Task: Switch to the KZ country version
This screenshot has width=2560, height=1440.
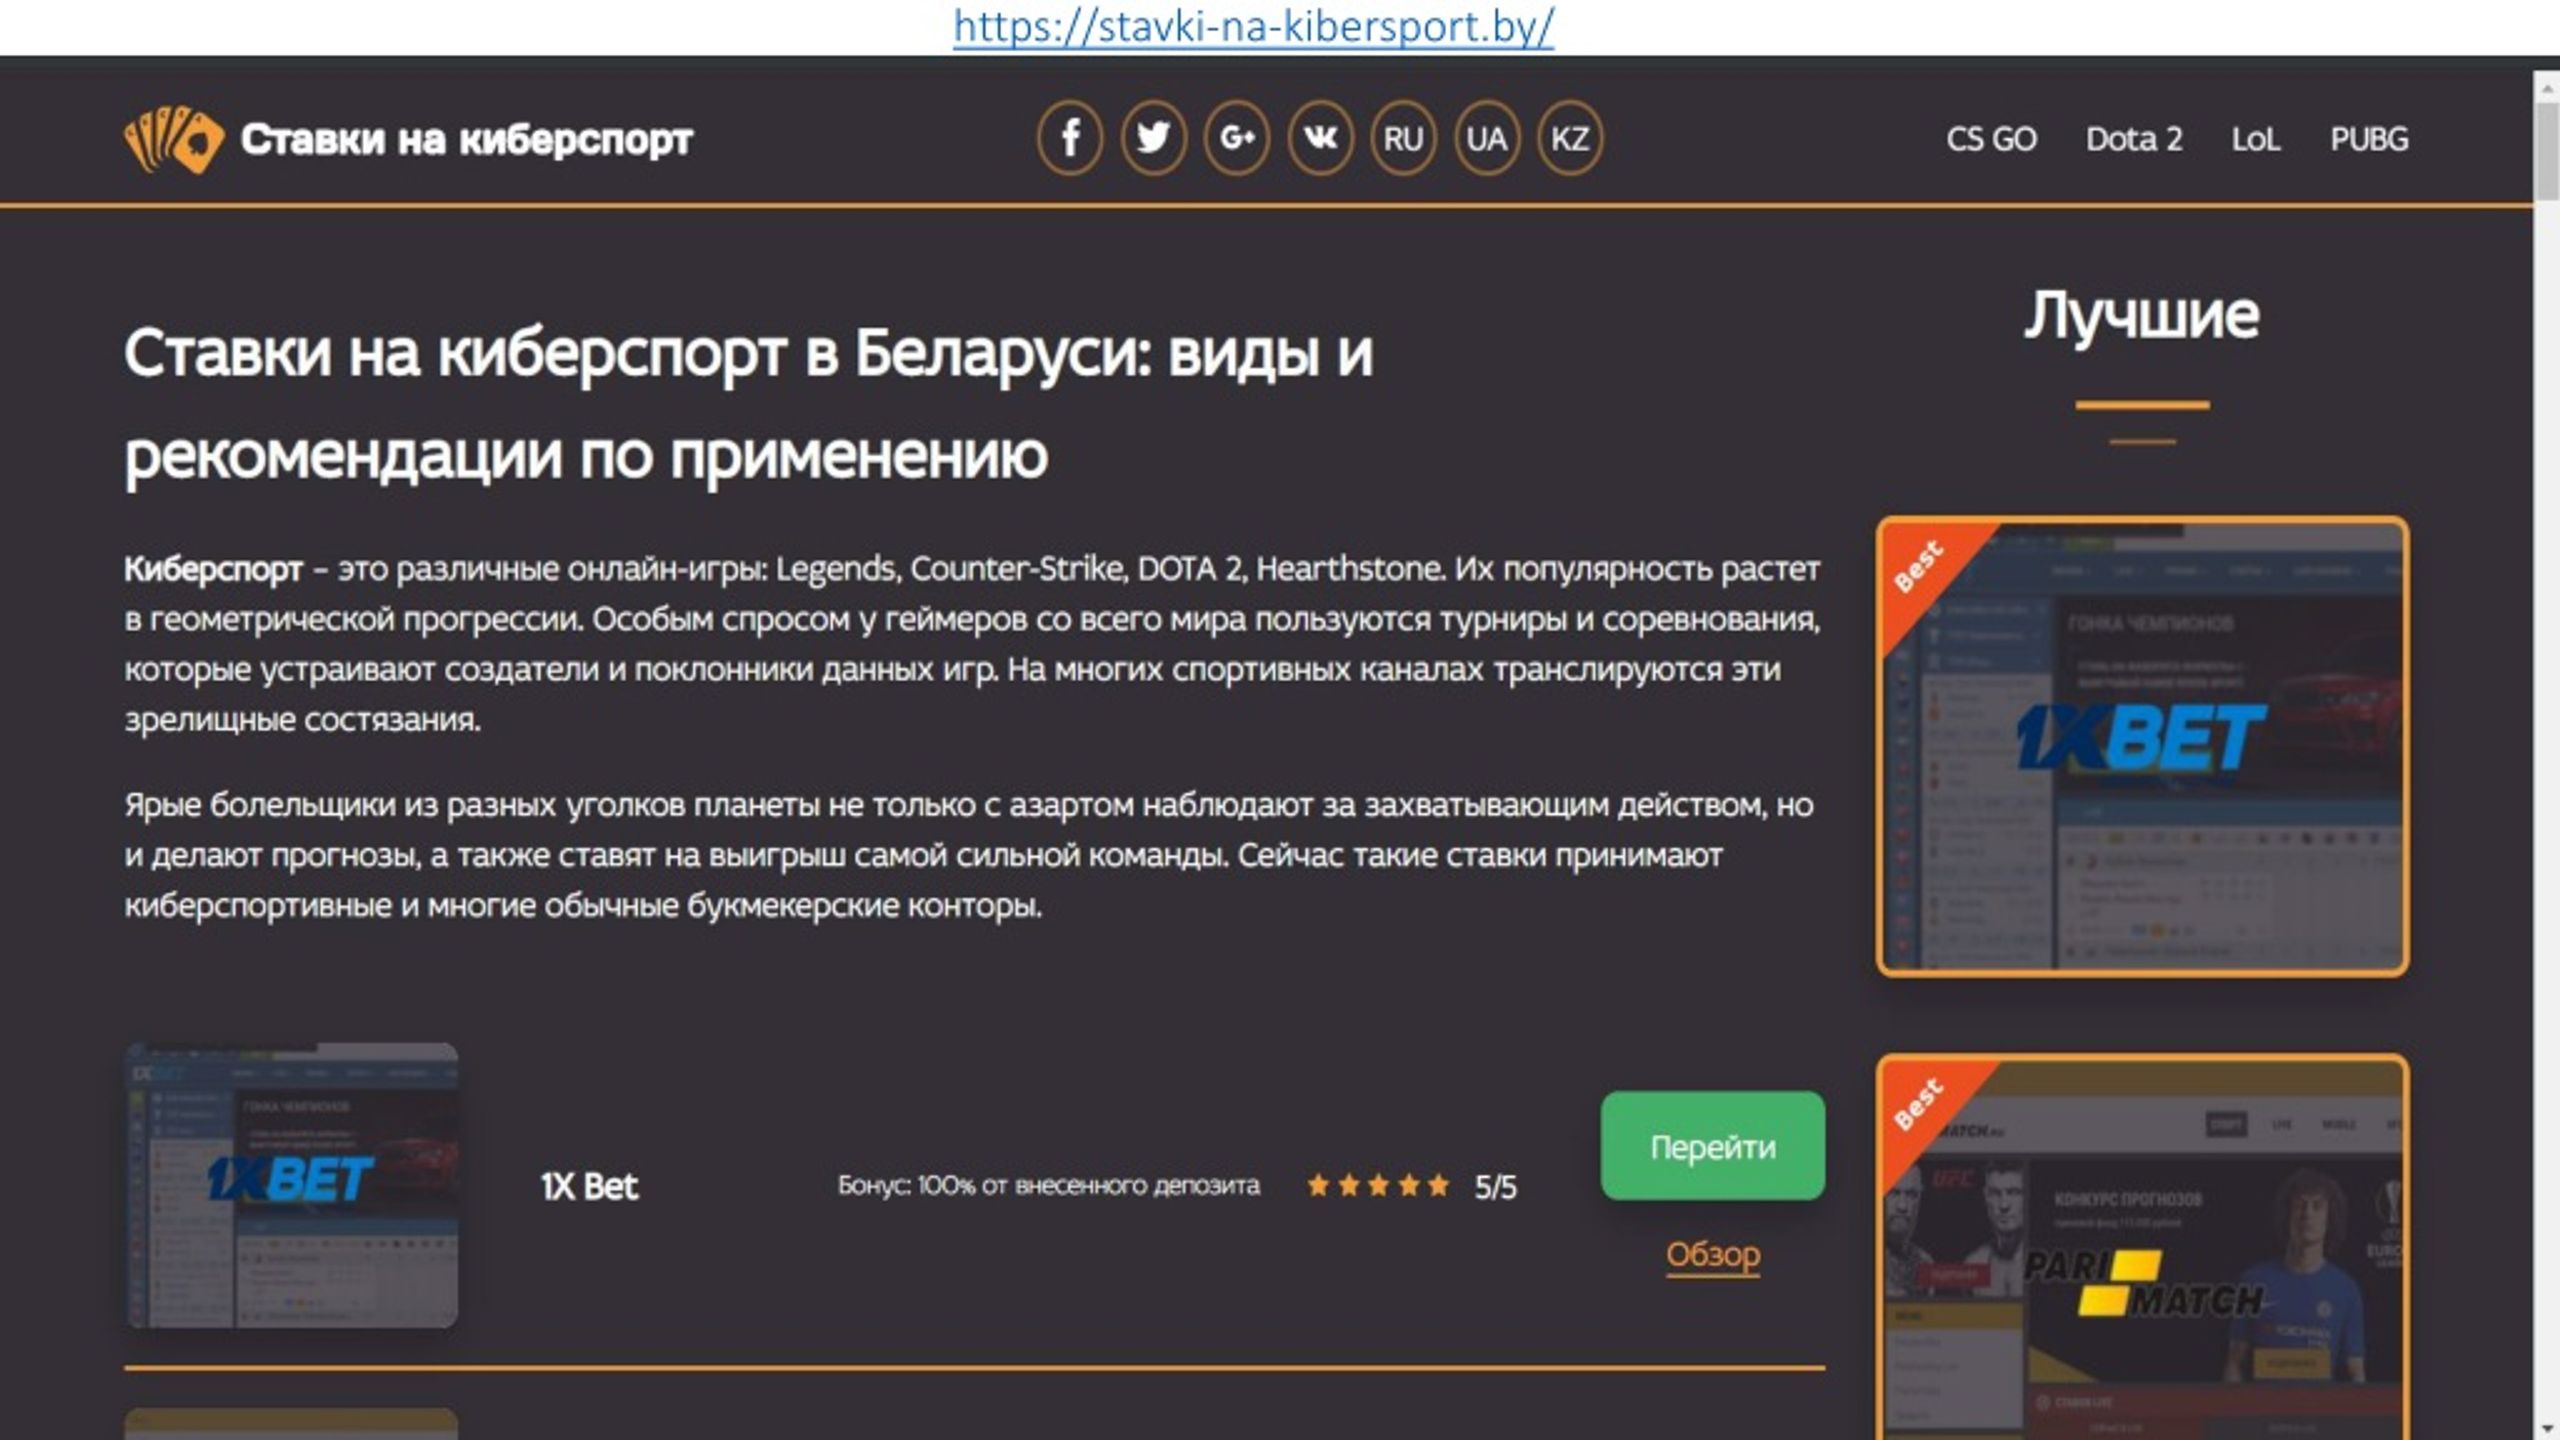Action: [1569, 138]
